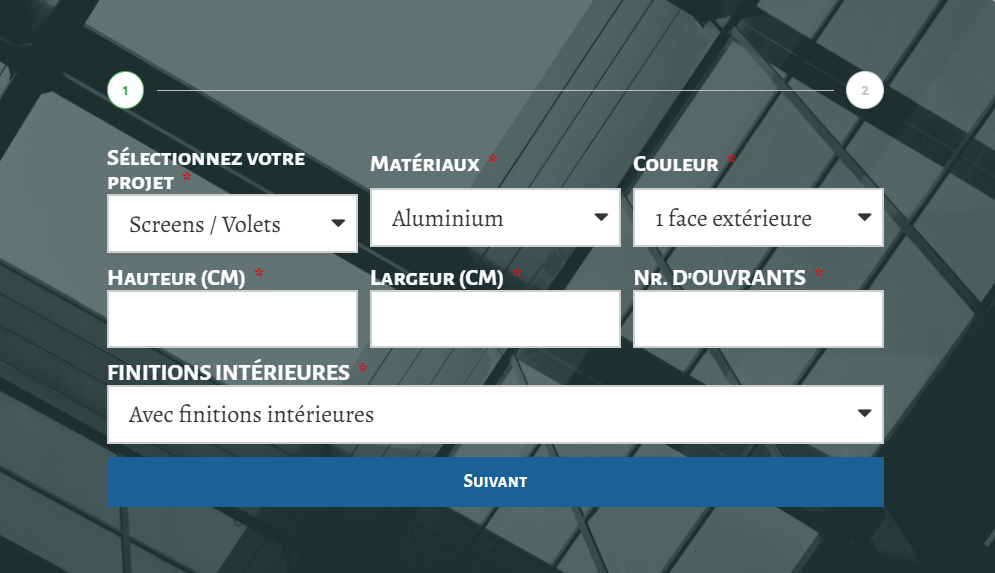Click the Matériaux label
Image resolution: width=995 pixels, height=573 pixels.
click(x=425, y=164)
